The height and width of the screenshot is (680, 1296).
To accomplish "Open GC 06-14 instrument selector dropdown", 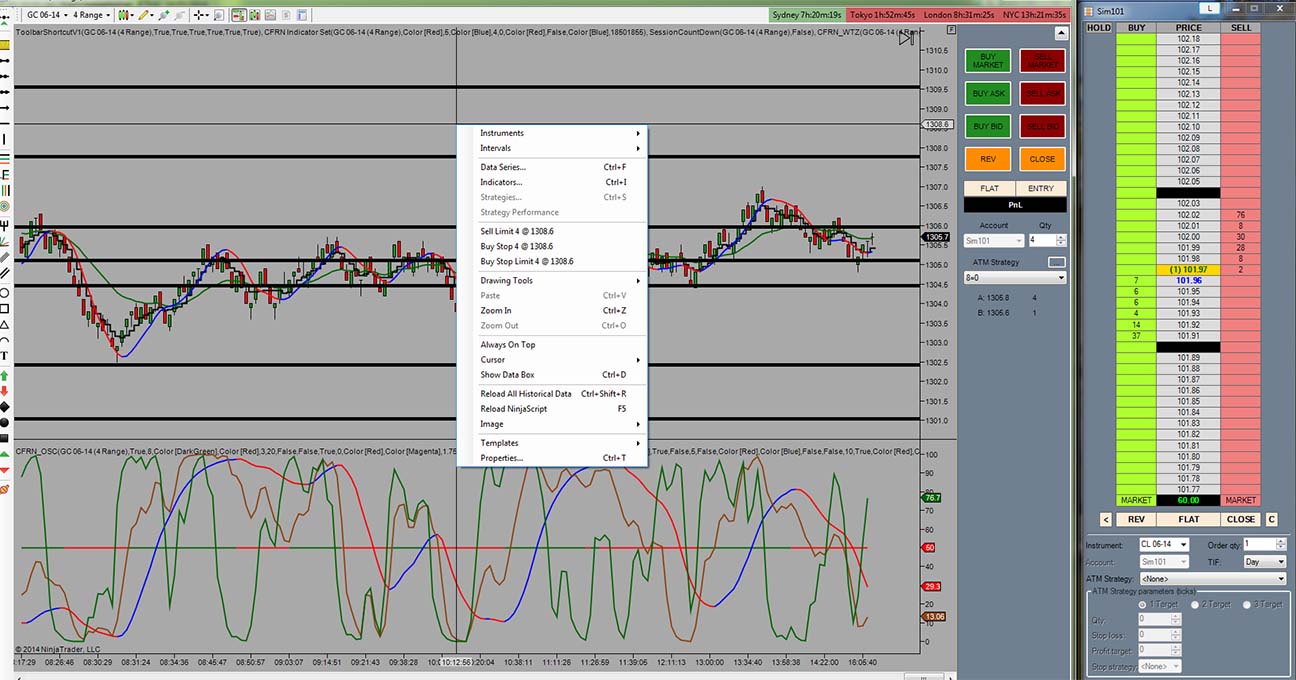I will pos(48,15).
